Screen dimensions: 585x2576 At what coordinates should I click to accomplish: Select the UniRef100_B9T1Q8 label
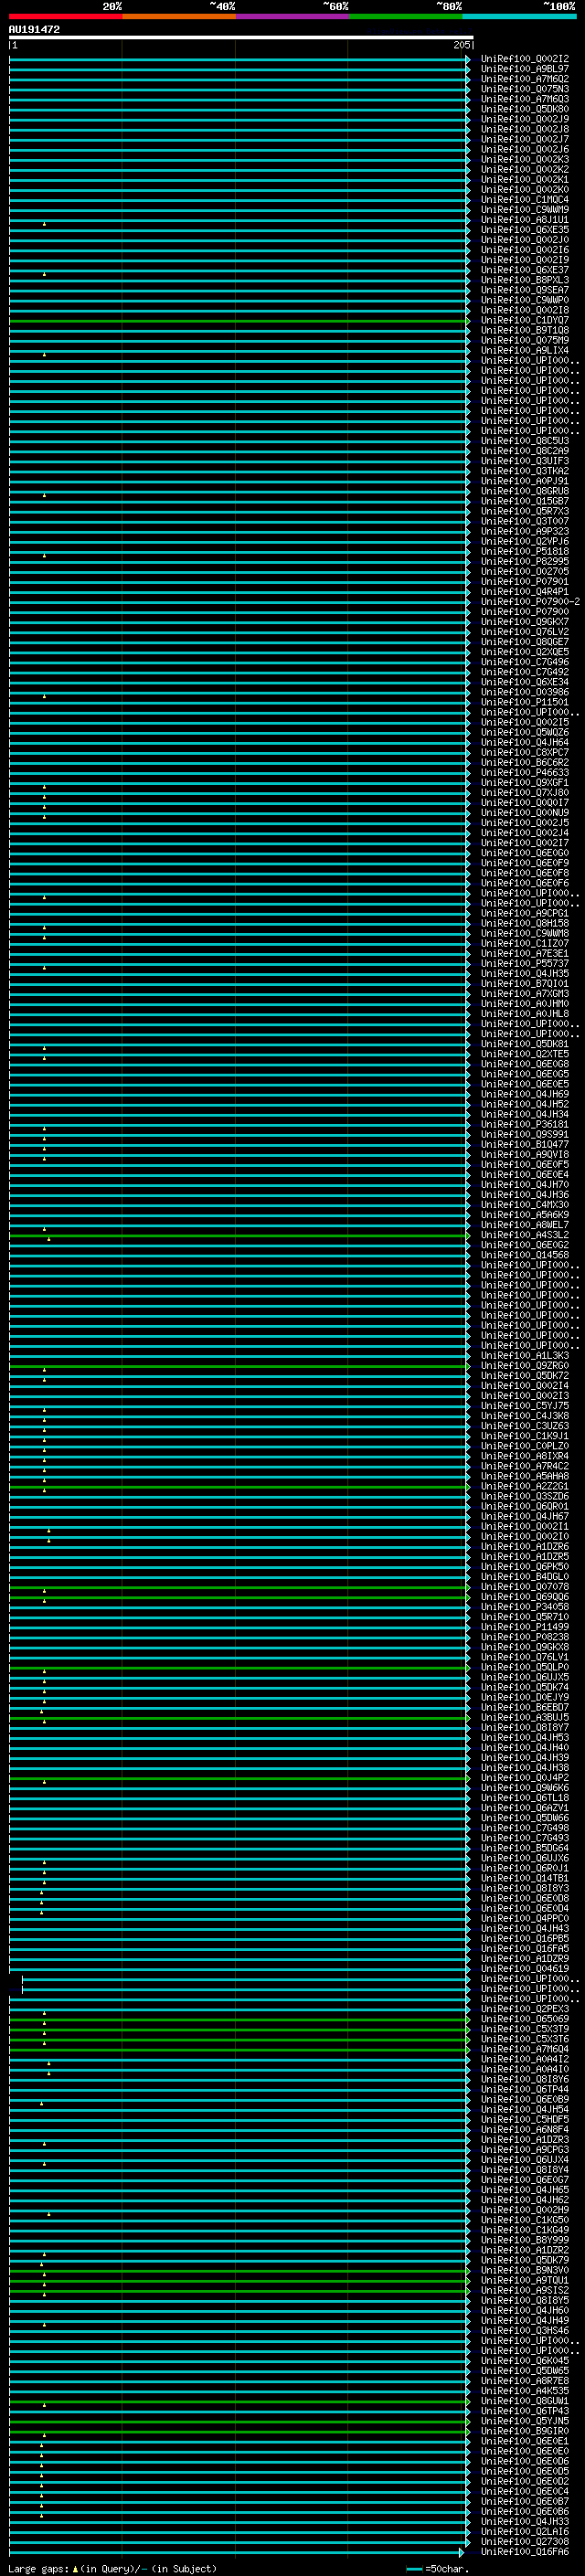click(x=525, y=330)
